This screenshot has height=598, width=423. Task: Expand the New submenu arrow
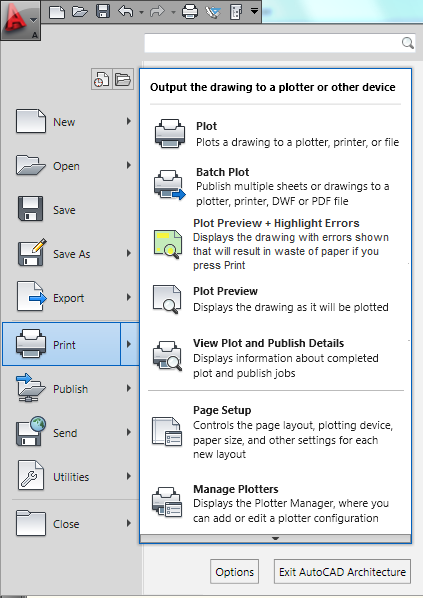[129, 121]
